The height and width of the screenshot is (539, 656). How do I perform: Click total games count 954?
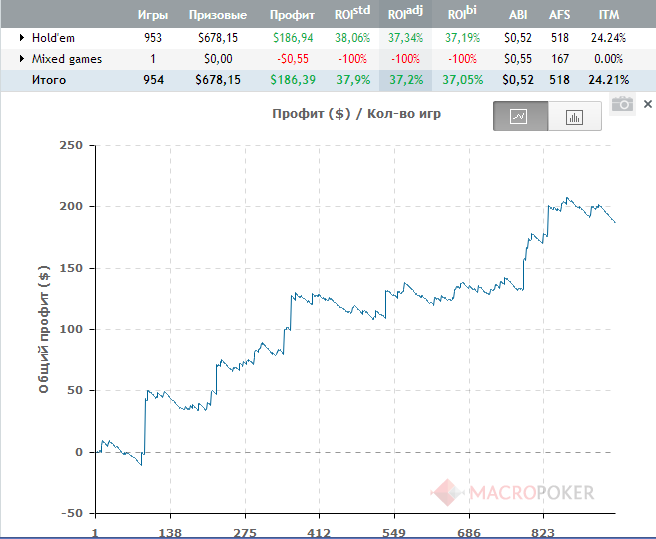tap(154, 80)
